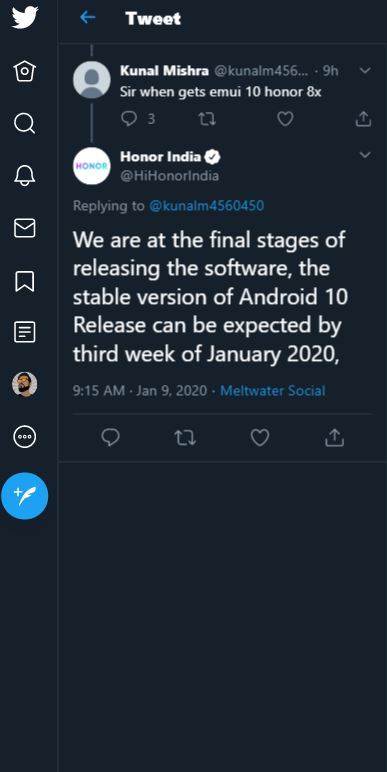
Task: Go back using the arrow beside Tweet
Action: [88, 18]
